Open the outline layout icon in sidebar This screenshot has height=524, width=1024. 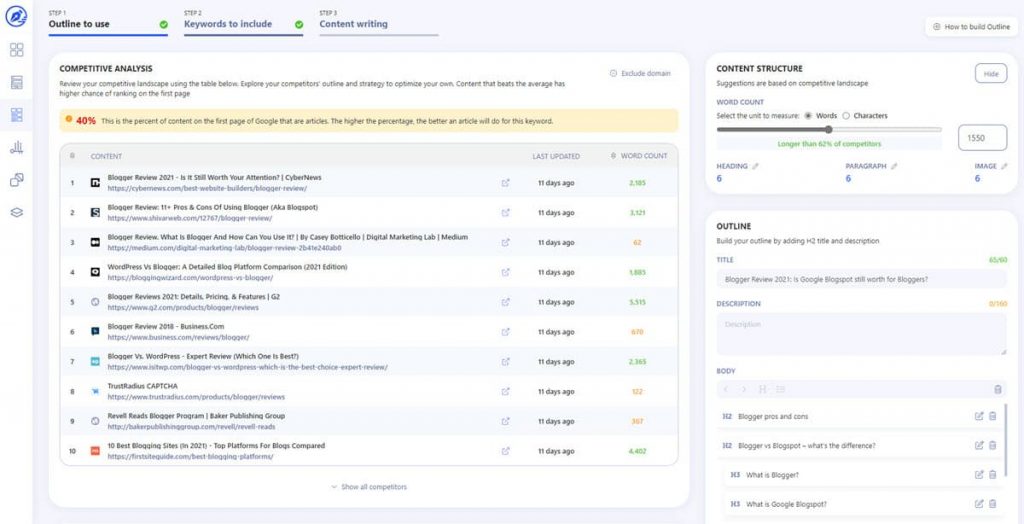(x=16, y=115)
